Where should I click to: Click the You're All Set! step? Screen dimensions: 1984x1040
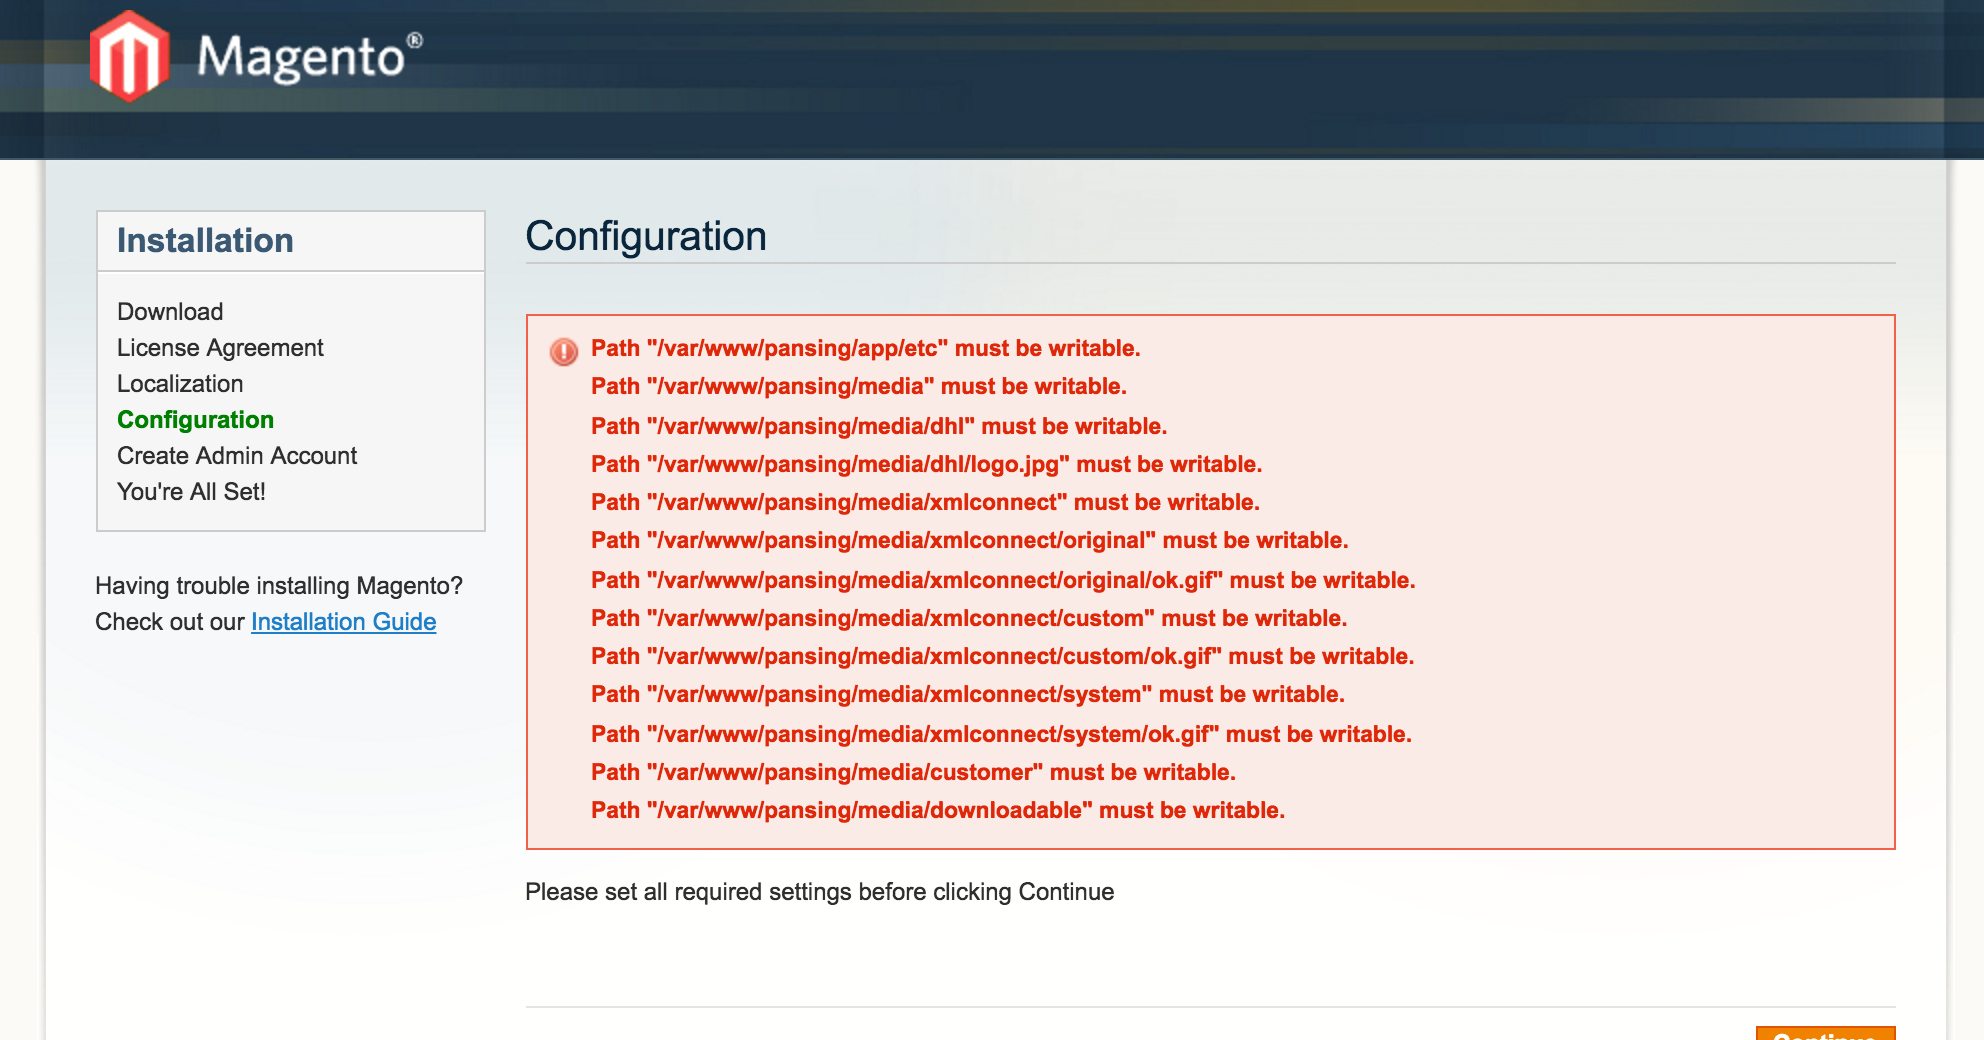pos(191,492)
